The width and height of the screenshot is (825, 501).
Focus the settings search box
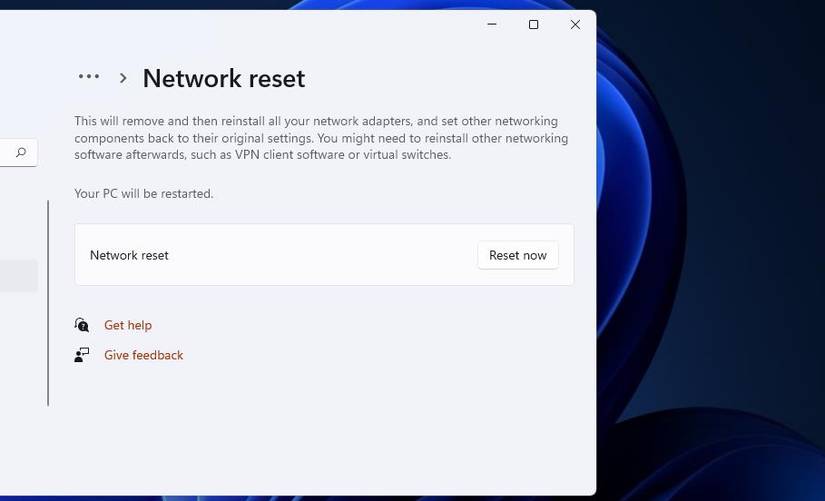pos(8,153)
